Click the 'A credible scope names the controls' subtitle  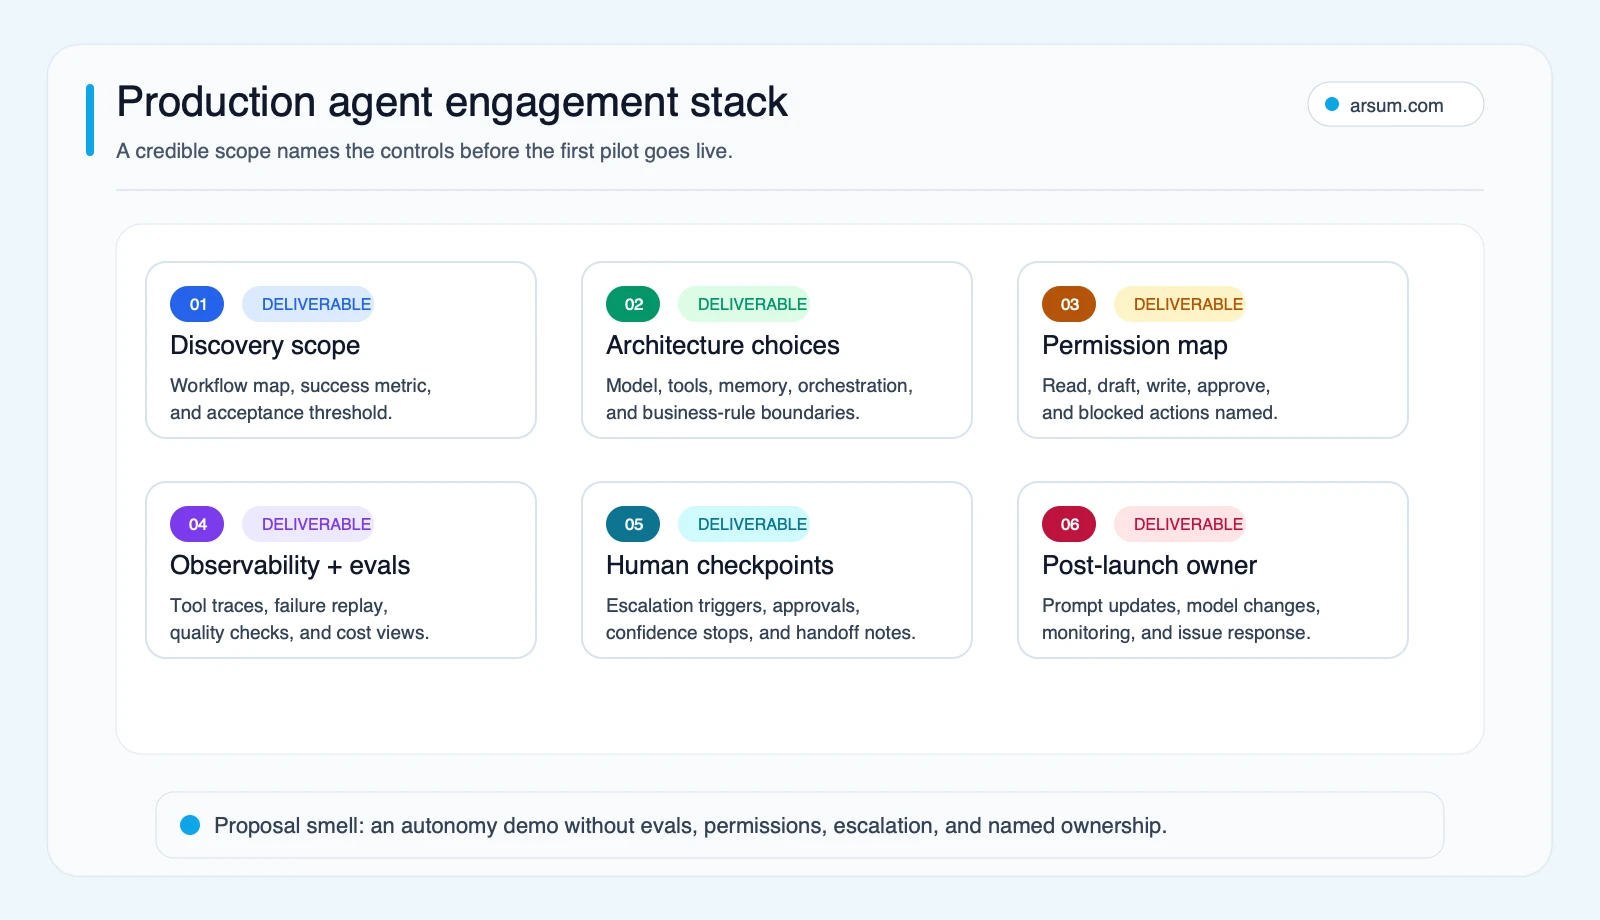coord(425,151)
